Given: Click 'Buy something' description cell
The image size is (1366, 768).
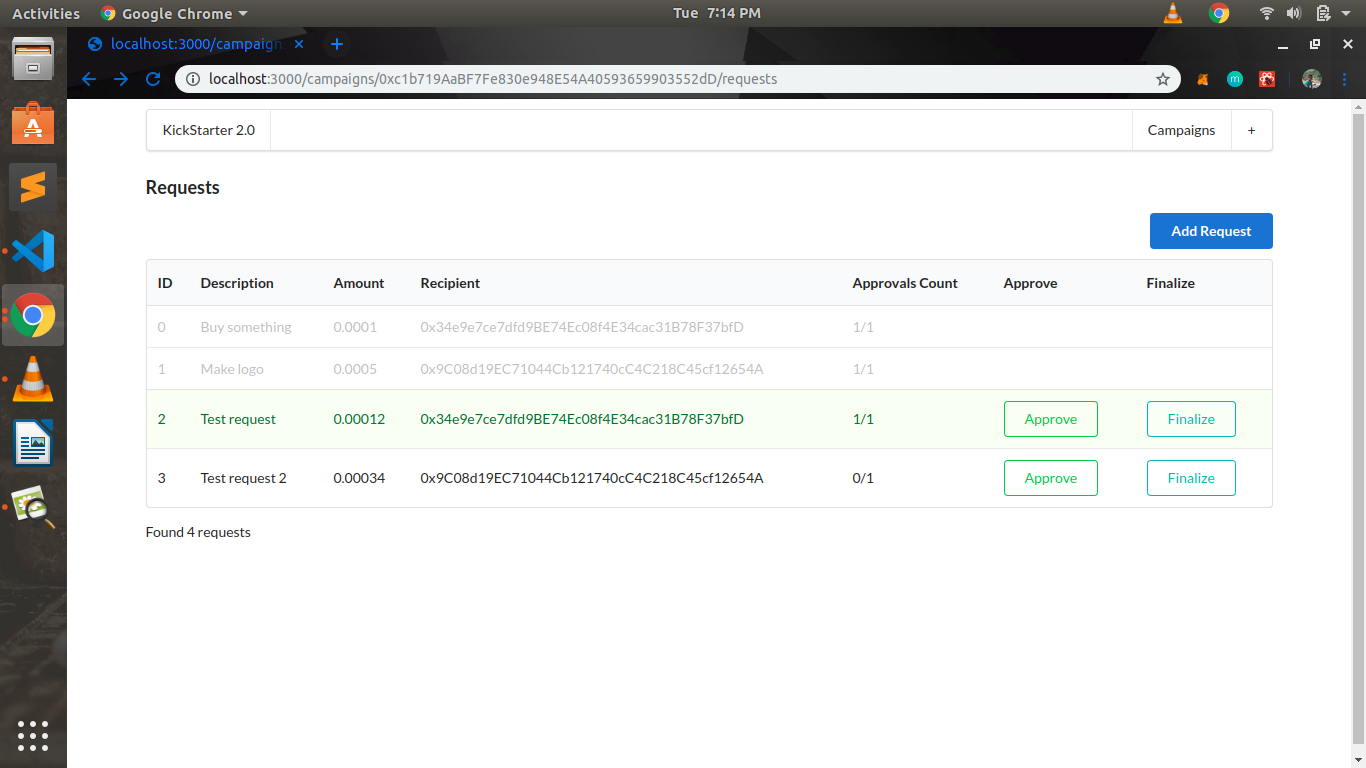Looking at the screenshot, I should pyautogui.click(x=246, y=327).
